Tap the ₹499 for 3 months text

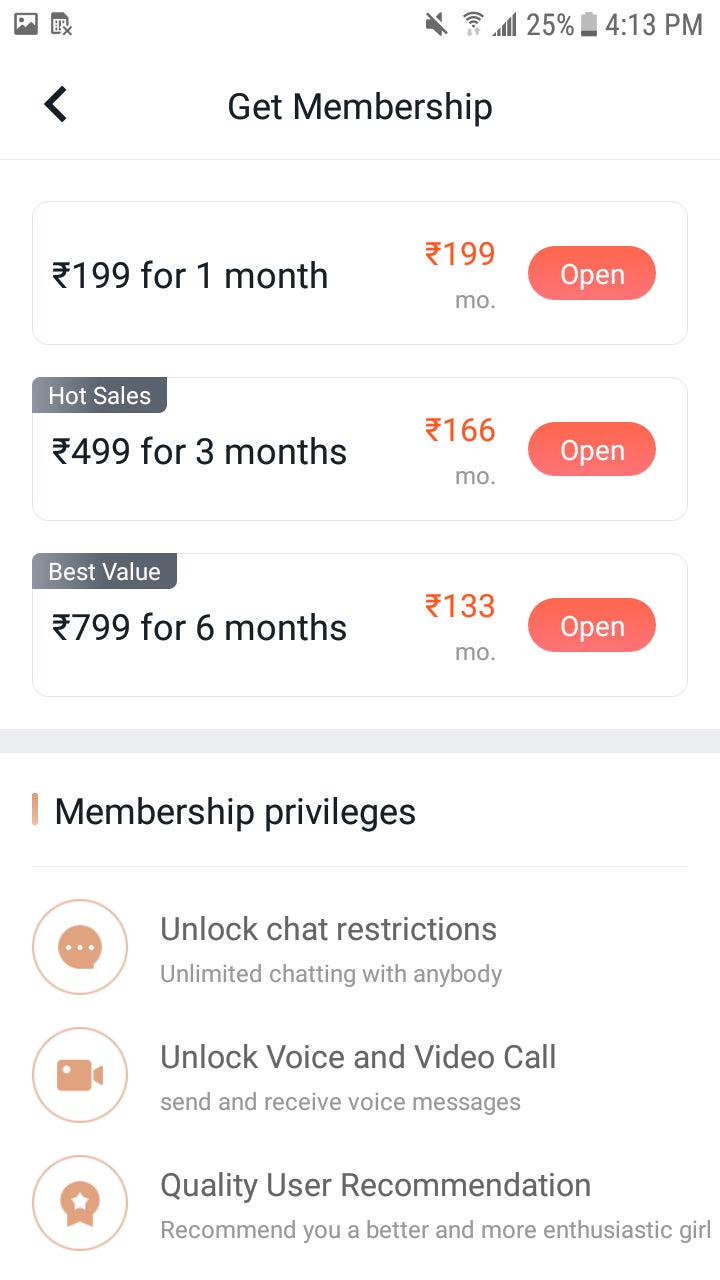[199, 452]
